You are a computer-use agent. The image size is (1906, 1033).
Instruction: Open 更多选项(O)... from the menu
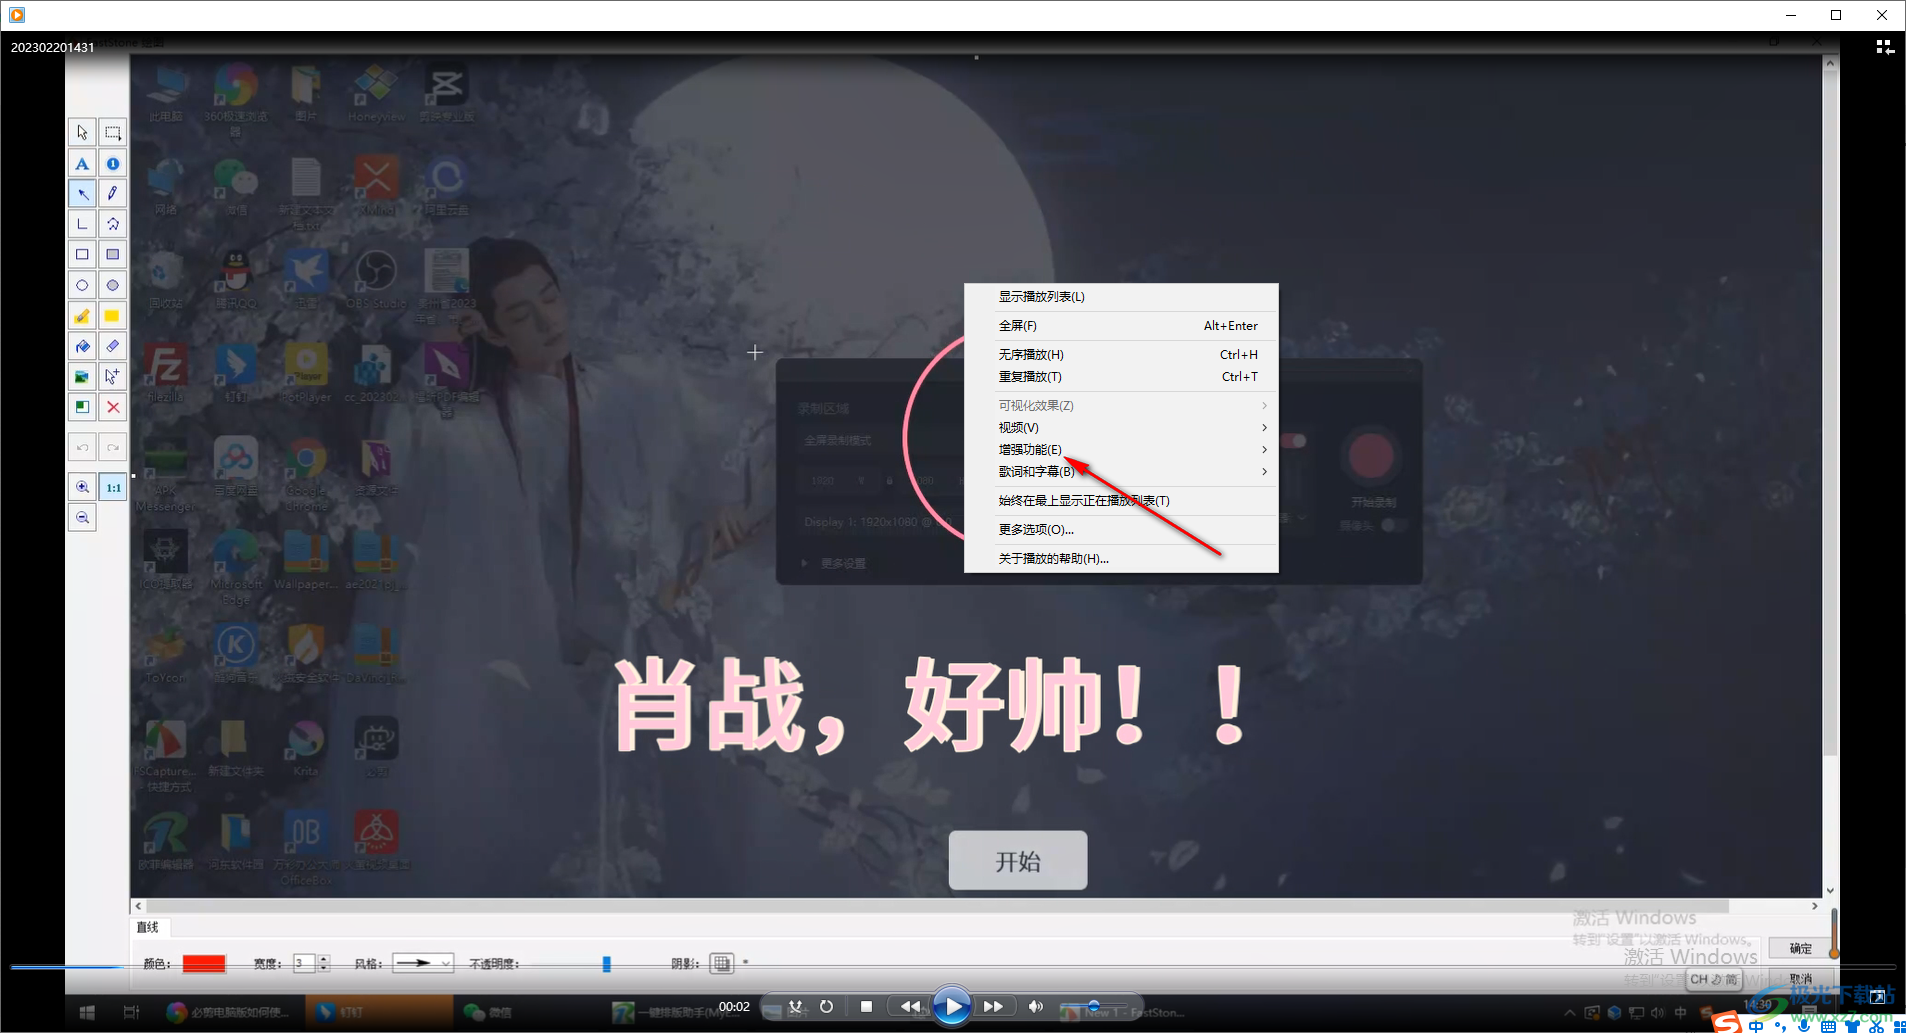click(1121, 529)
